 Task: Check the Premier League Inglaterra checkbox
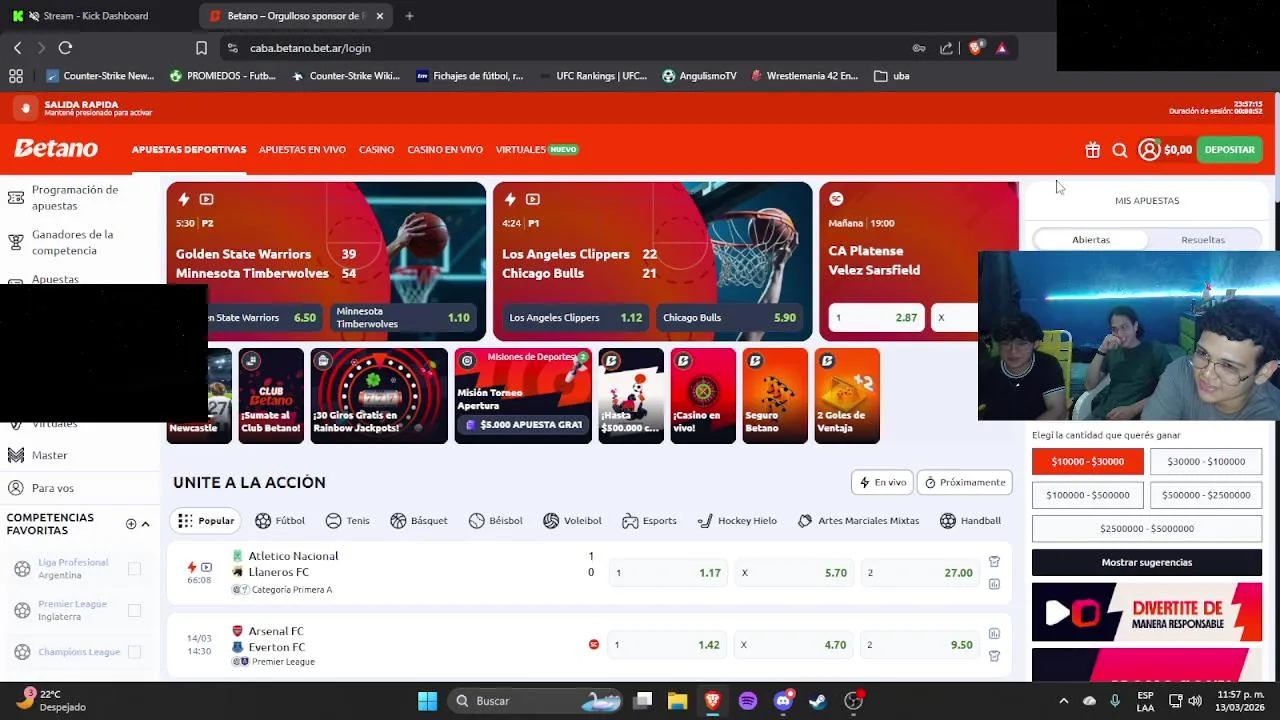134,610
